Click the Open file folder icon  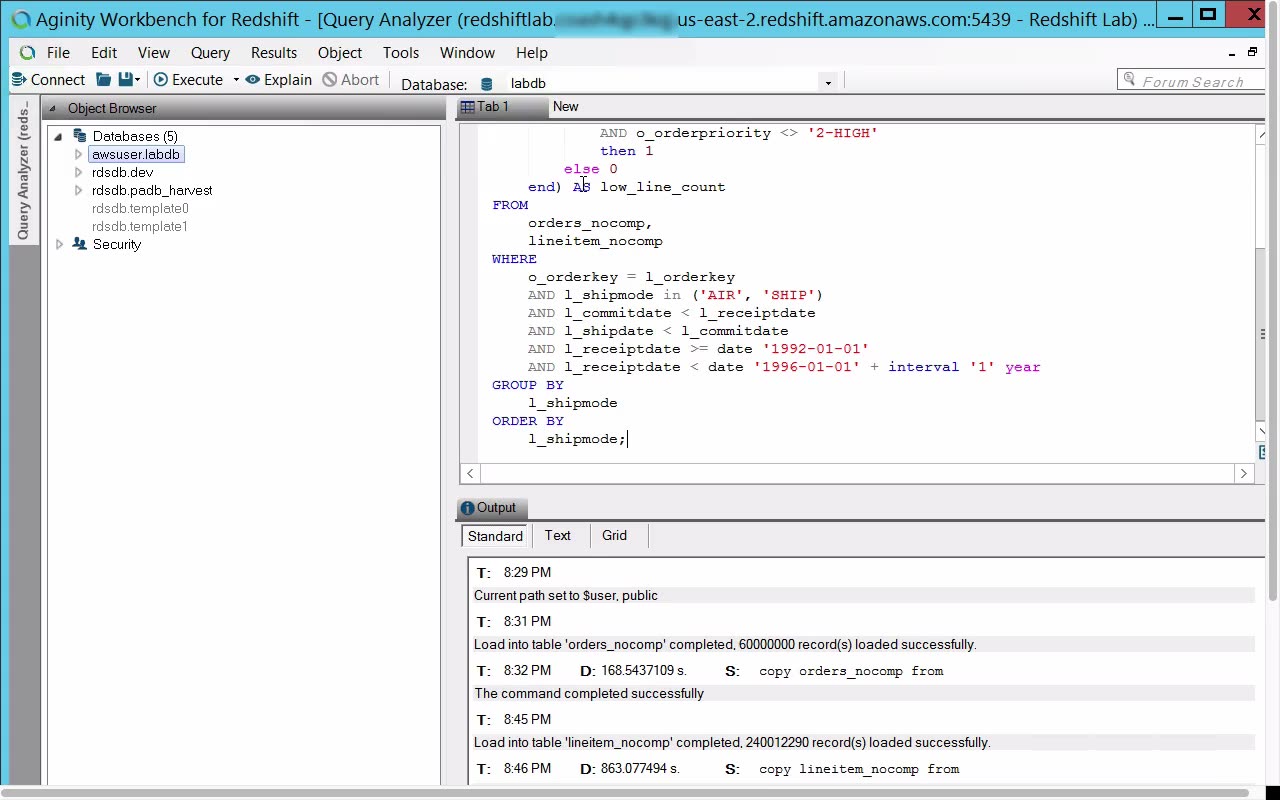tap(103, 80)
